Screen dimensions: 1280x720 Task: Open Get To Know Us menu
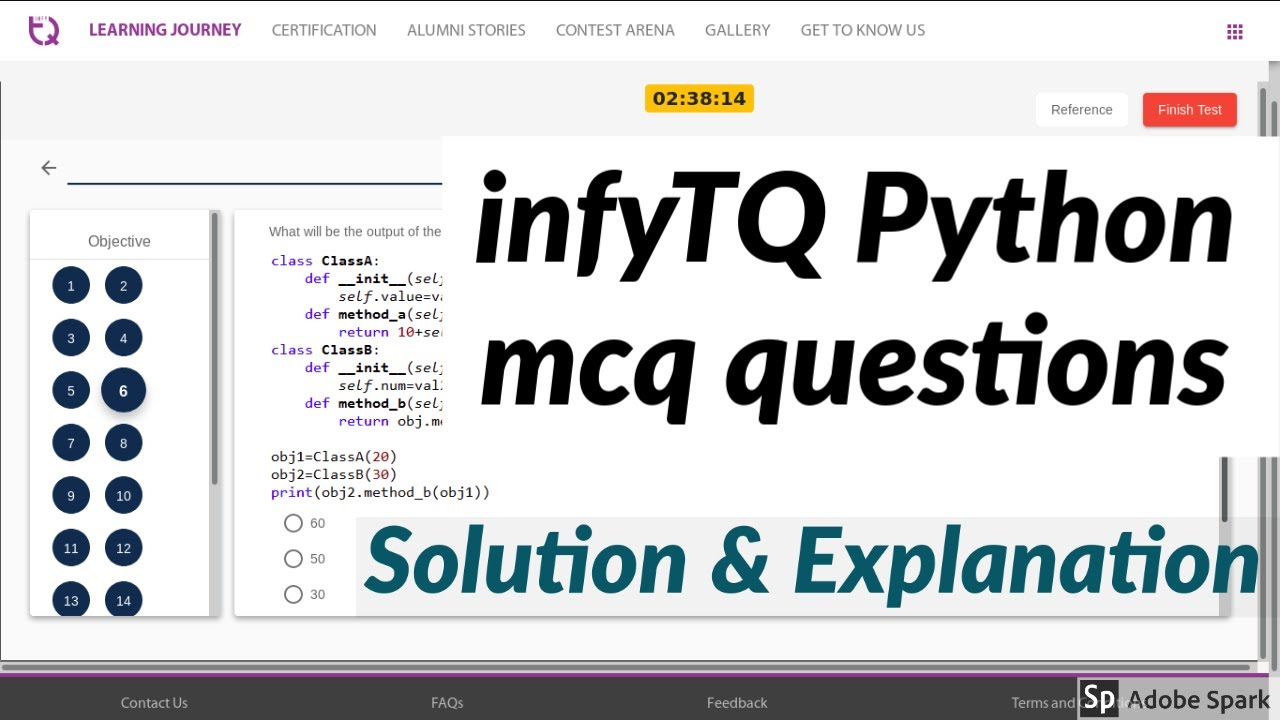pyautogui.click(x=862, y=30)
